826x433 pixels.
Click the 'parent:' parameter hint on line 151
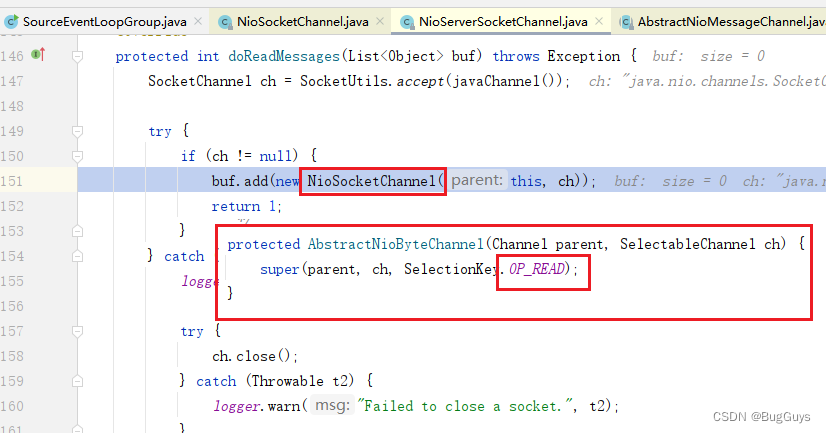point(477,181)
